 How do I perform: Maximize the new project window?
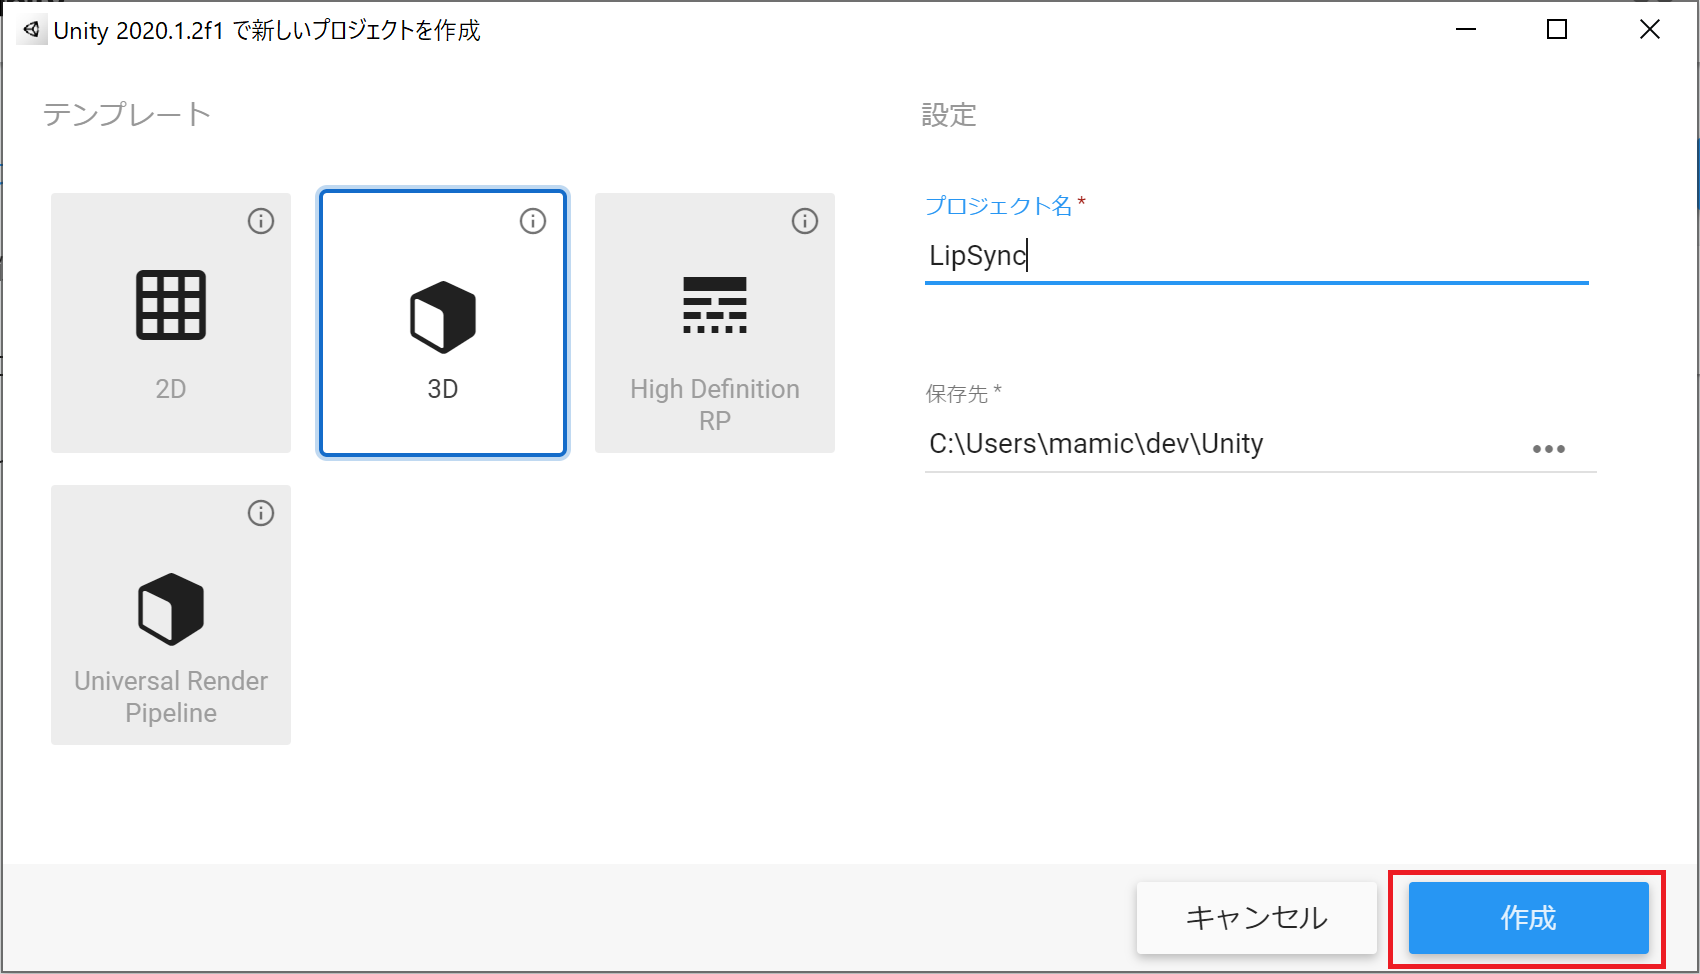click(1557, 30)
